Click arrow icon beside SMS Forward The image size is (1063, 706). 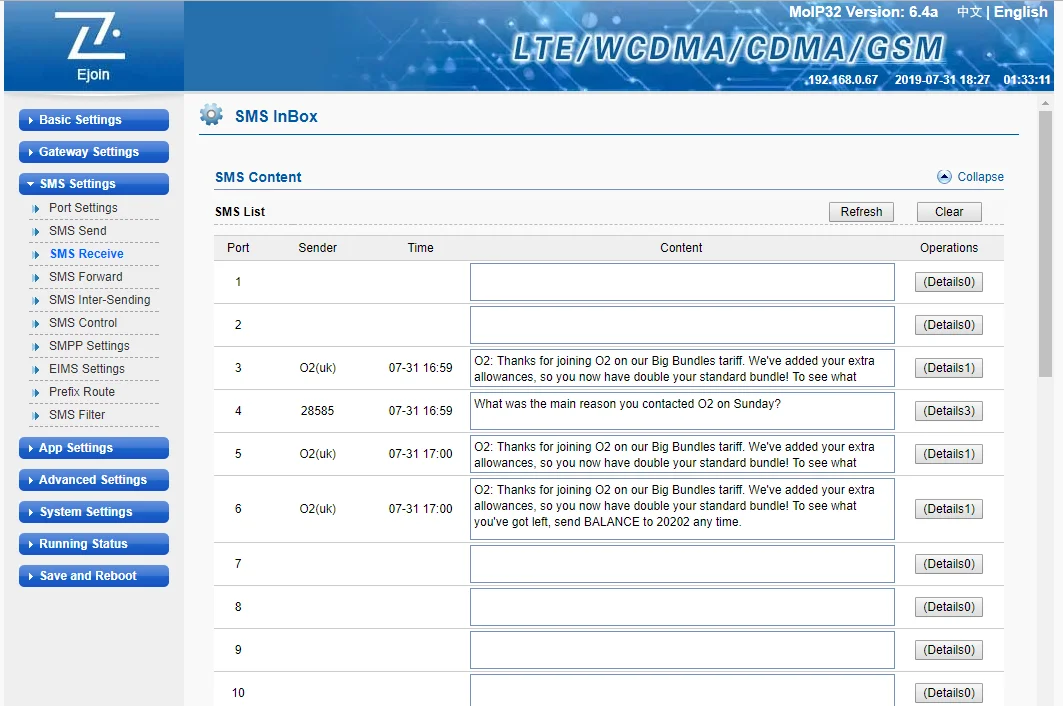36,277
